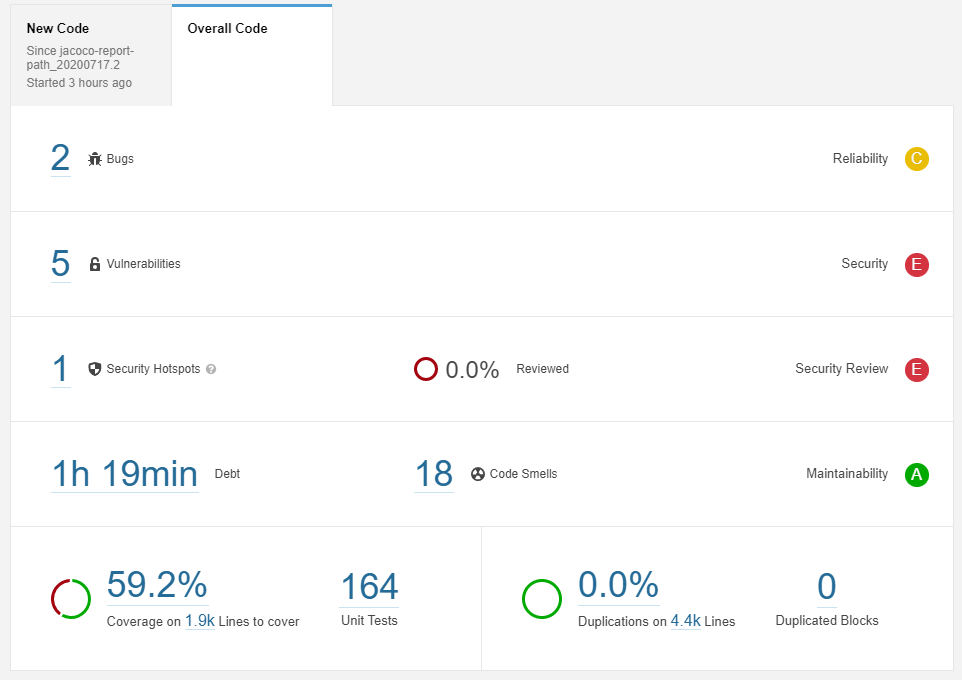Open the 1 security hotspot link
The image size is (962, 680).
[x=61, y=369]
